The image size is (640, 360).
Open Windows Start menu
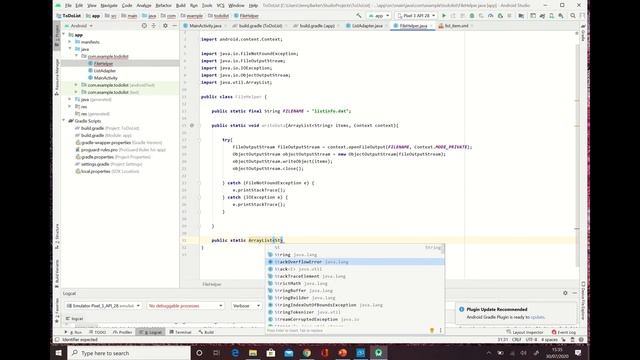click(59, 353)
